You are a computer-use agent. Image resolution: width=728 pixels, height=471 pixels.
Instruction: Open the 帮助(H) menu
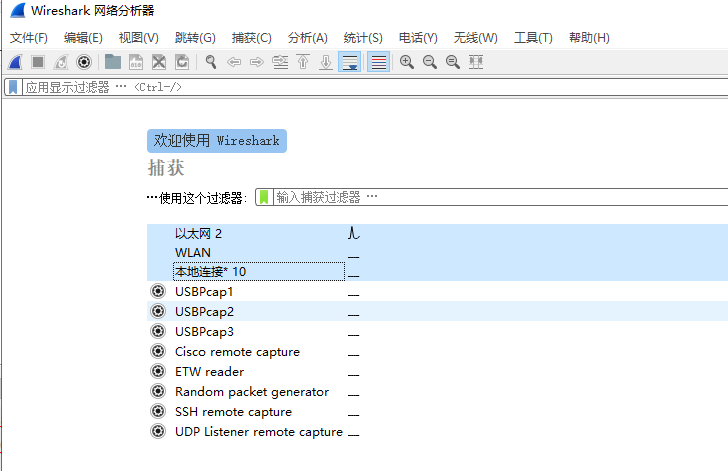[589, 38]
